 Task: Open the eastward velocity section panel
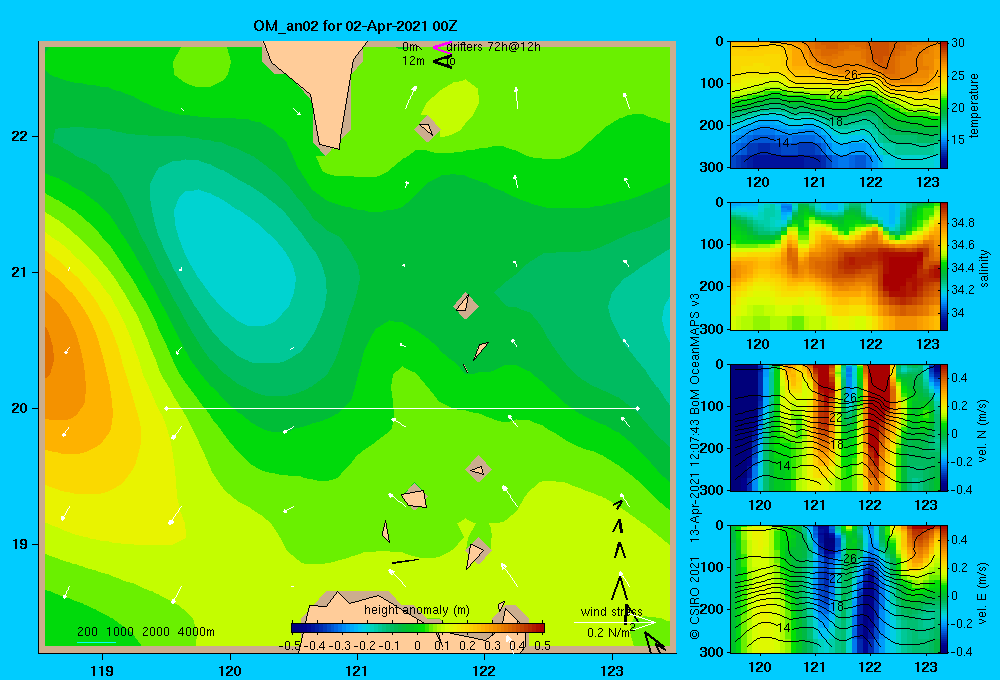pyautogui.click(x=835, y=589)
